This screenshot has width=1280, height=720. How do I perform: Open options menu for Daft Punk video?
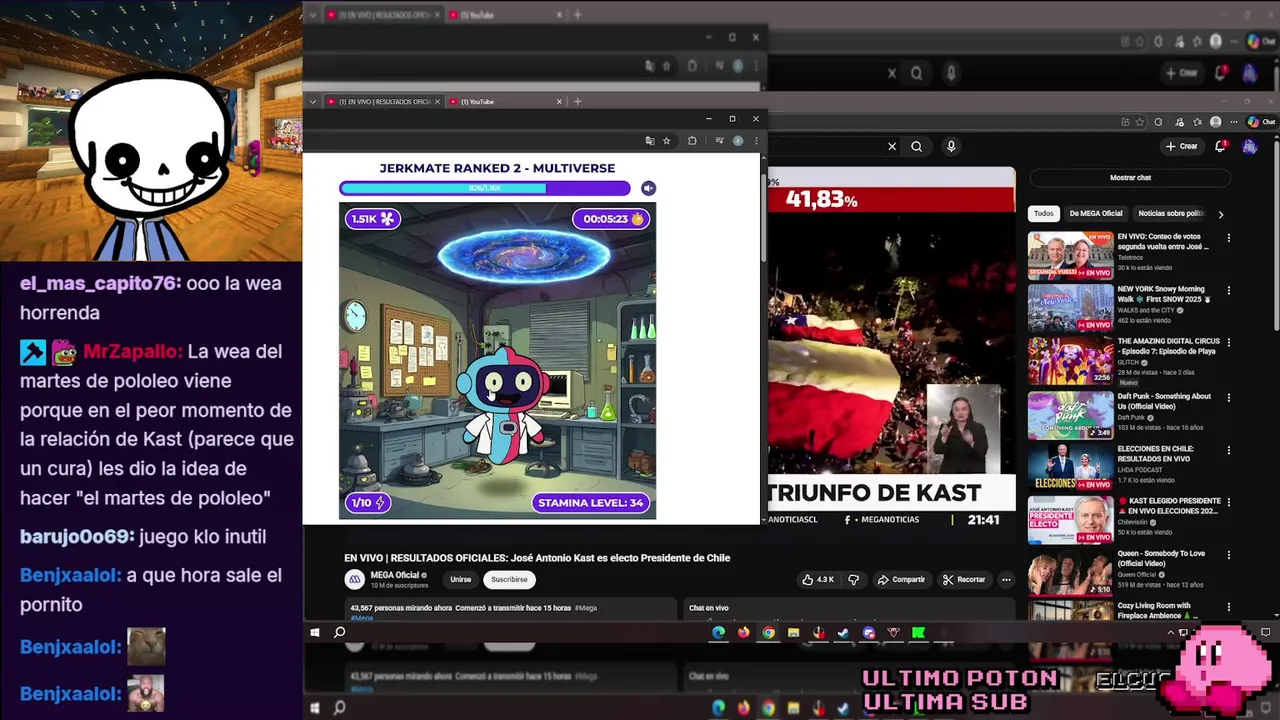click(x=1229, y=398)
